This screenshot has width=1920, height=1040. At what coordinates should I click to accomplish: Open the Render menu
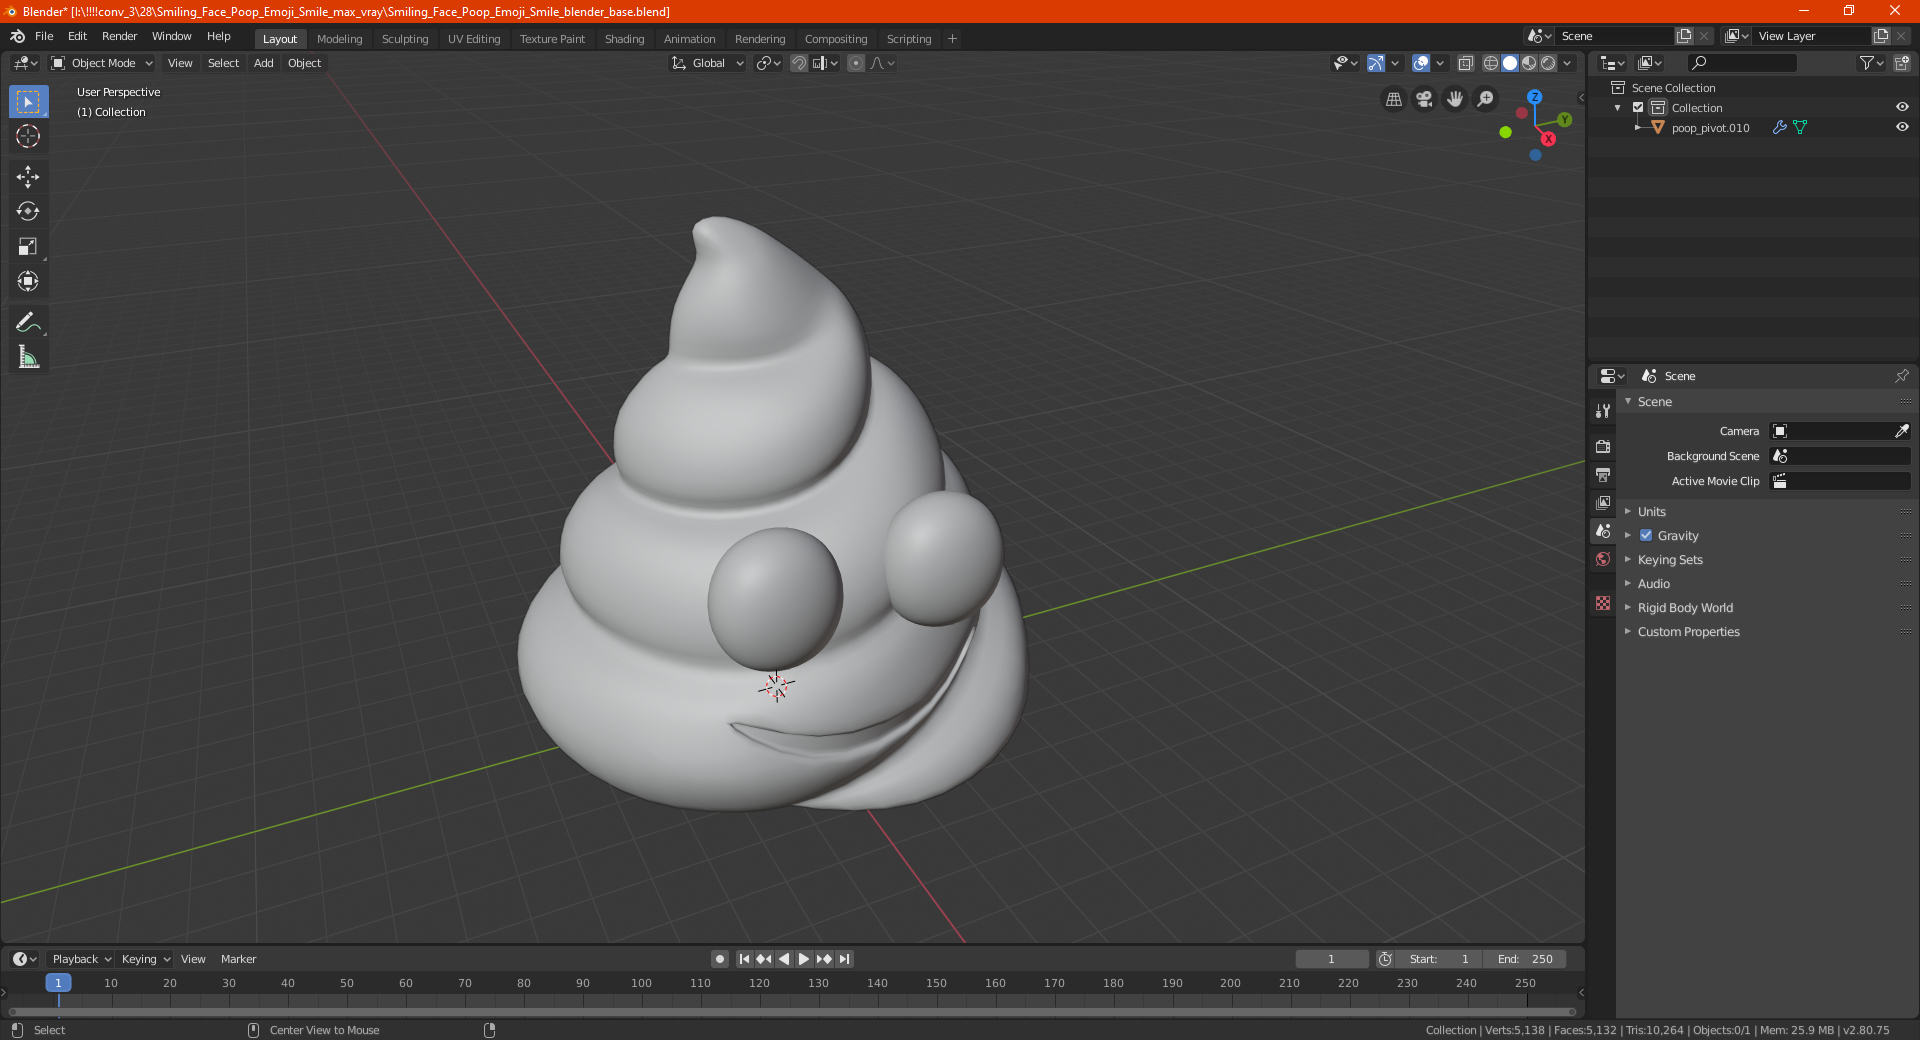pyautogui.click(x=119, y=36)
